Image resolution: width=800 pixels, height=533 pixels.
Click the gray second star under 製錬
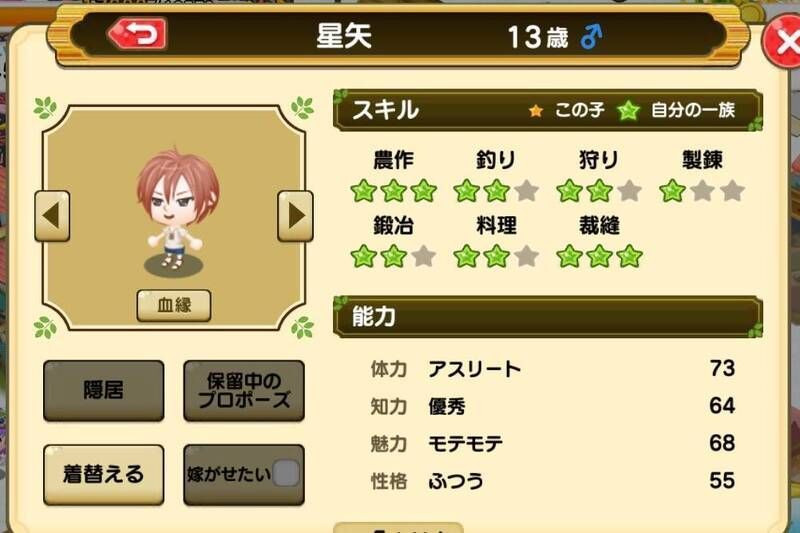tap(703, 191)
